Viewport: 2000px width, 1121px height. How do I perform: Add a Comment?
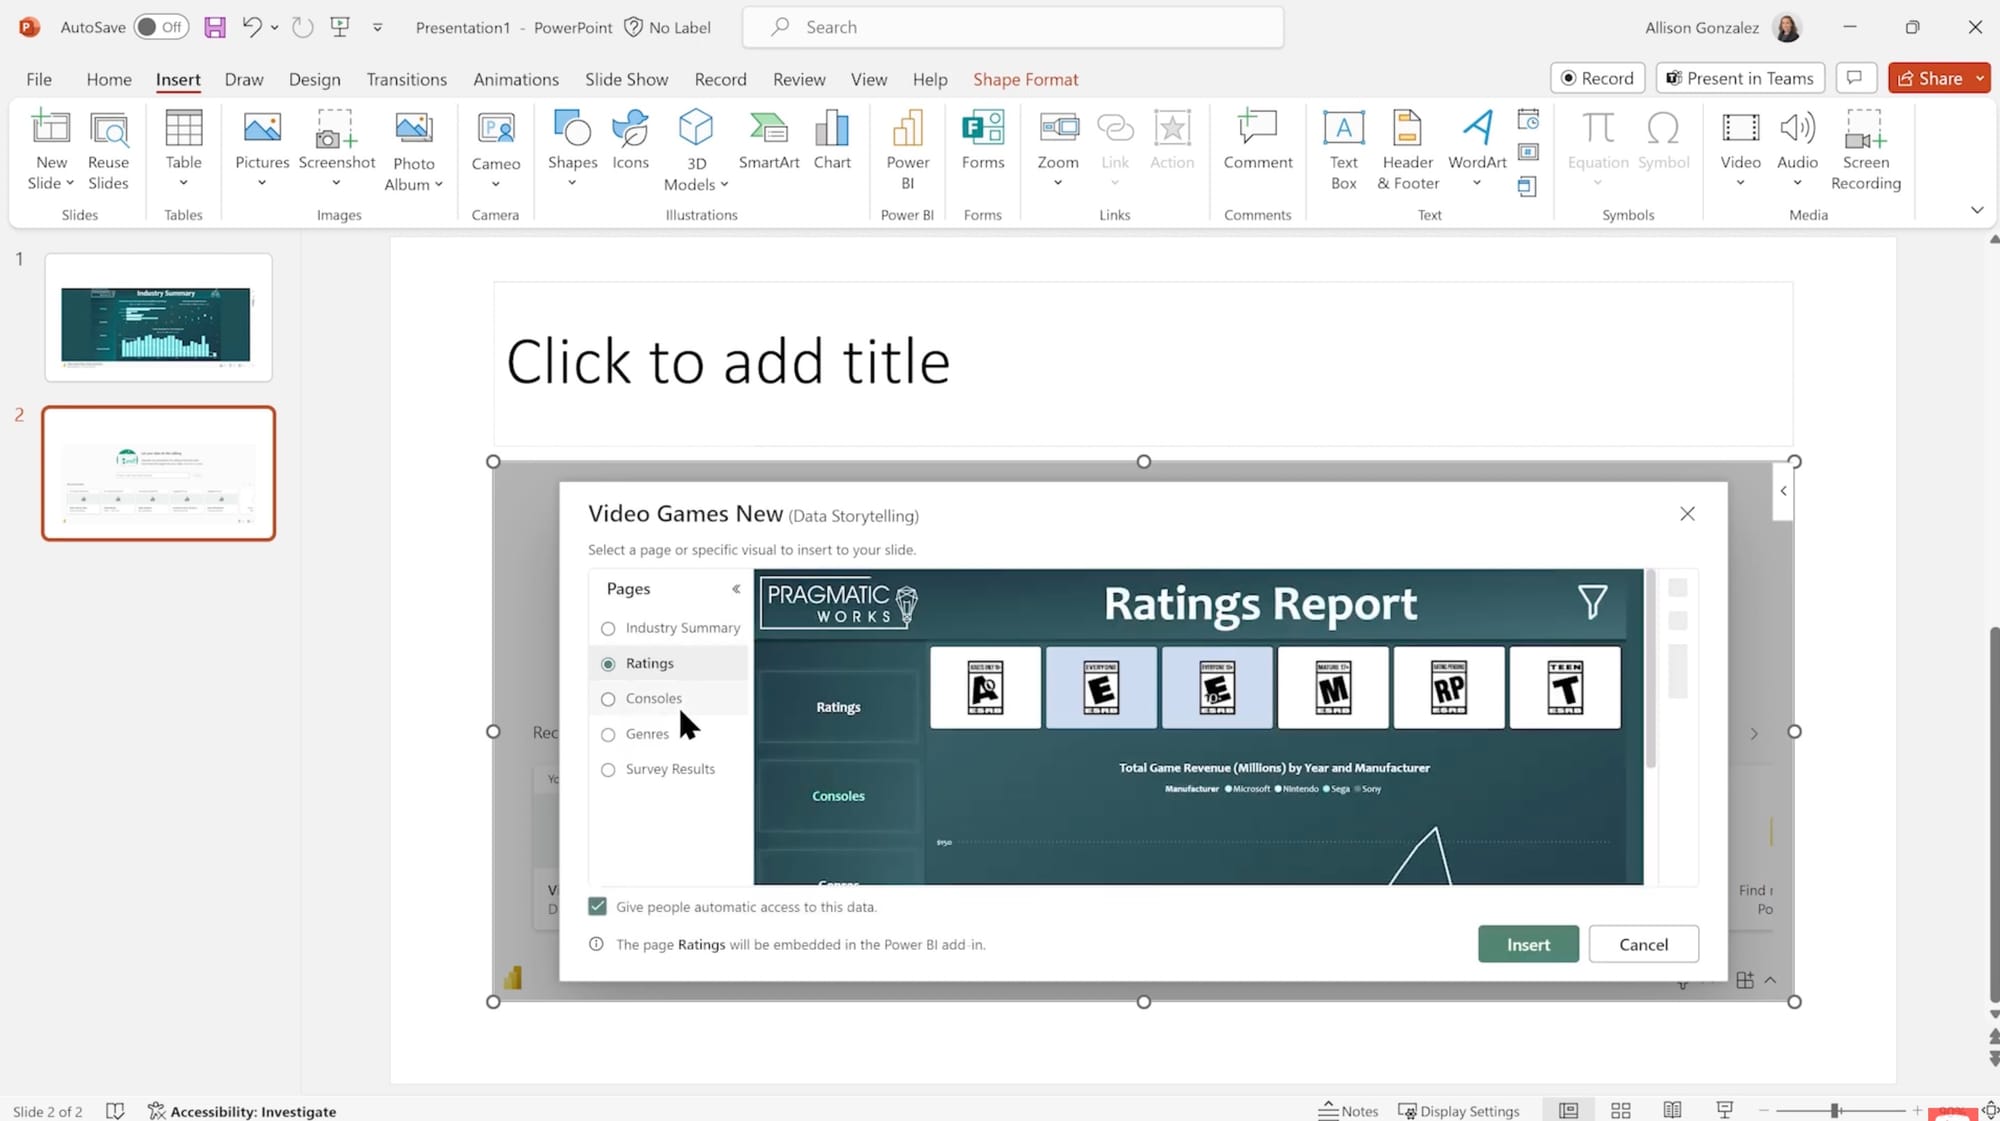[x=1257, y=140]
